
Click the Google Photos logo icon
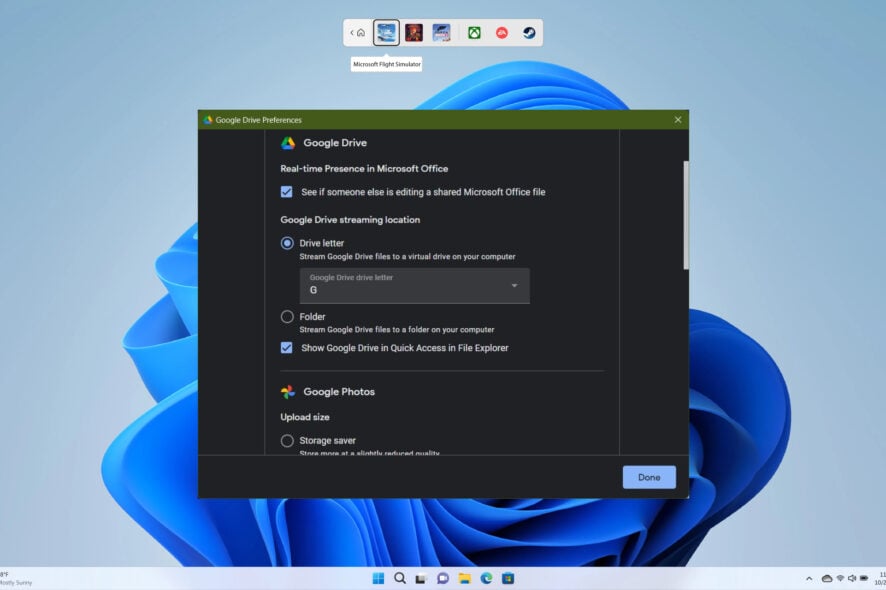tap(288, 391)
